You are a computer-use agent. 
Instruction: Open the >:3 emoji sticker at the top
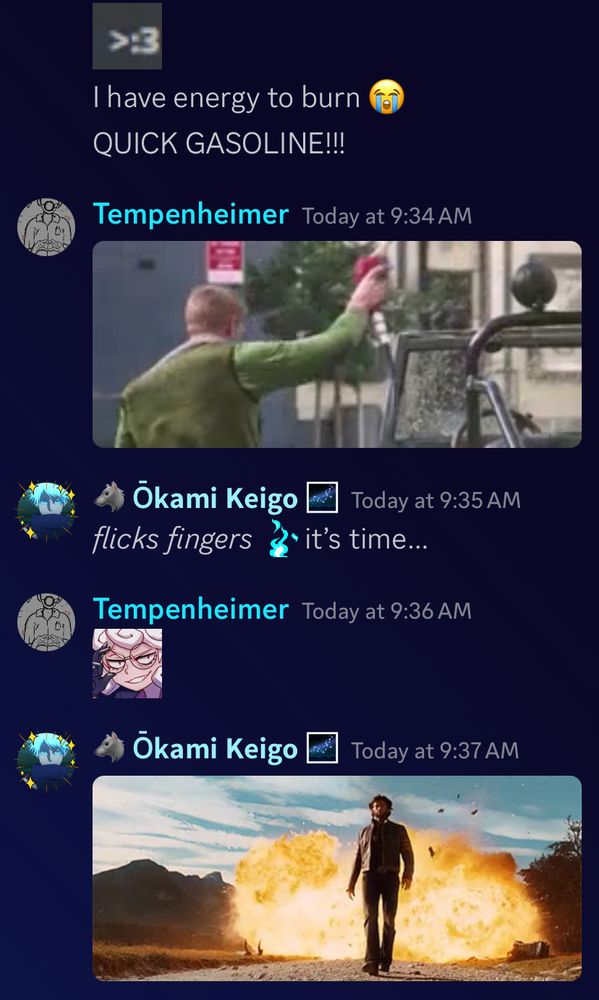click(x=127, y=36)
